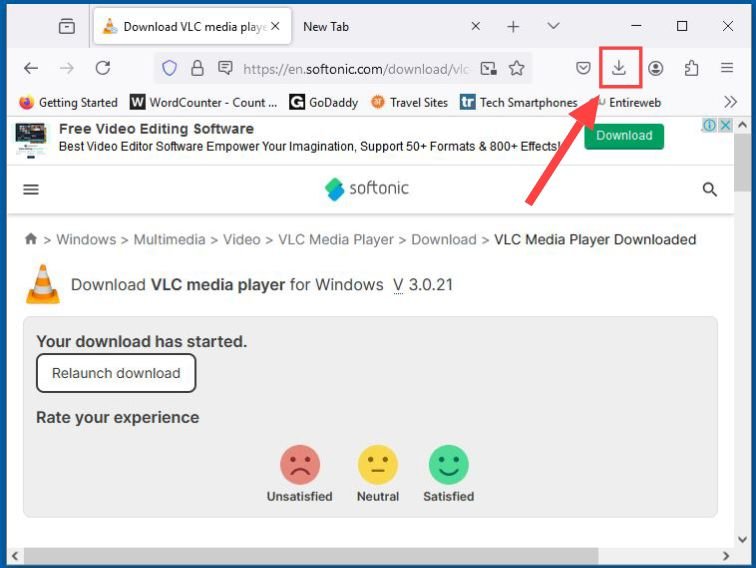This screenshot has height=568, width=756.
Task: Click the VLC cone icon
Action: click(43, 284)
